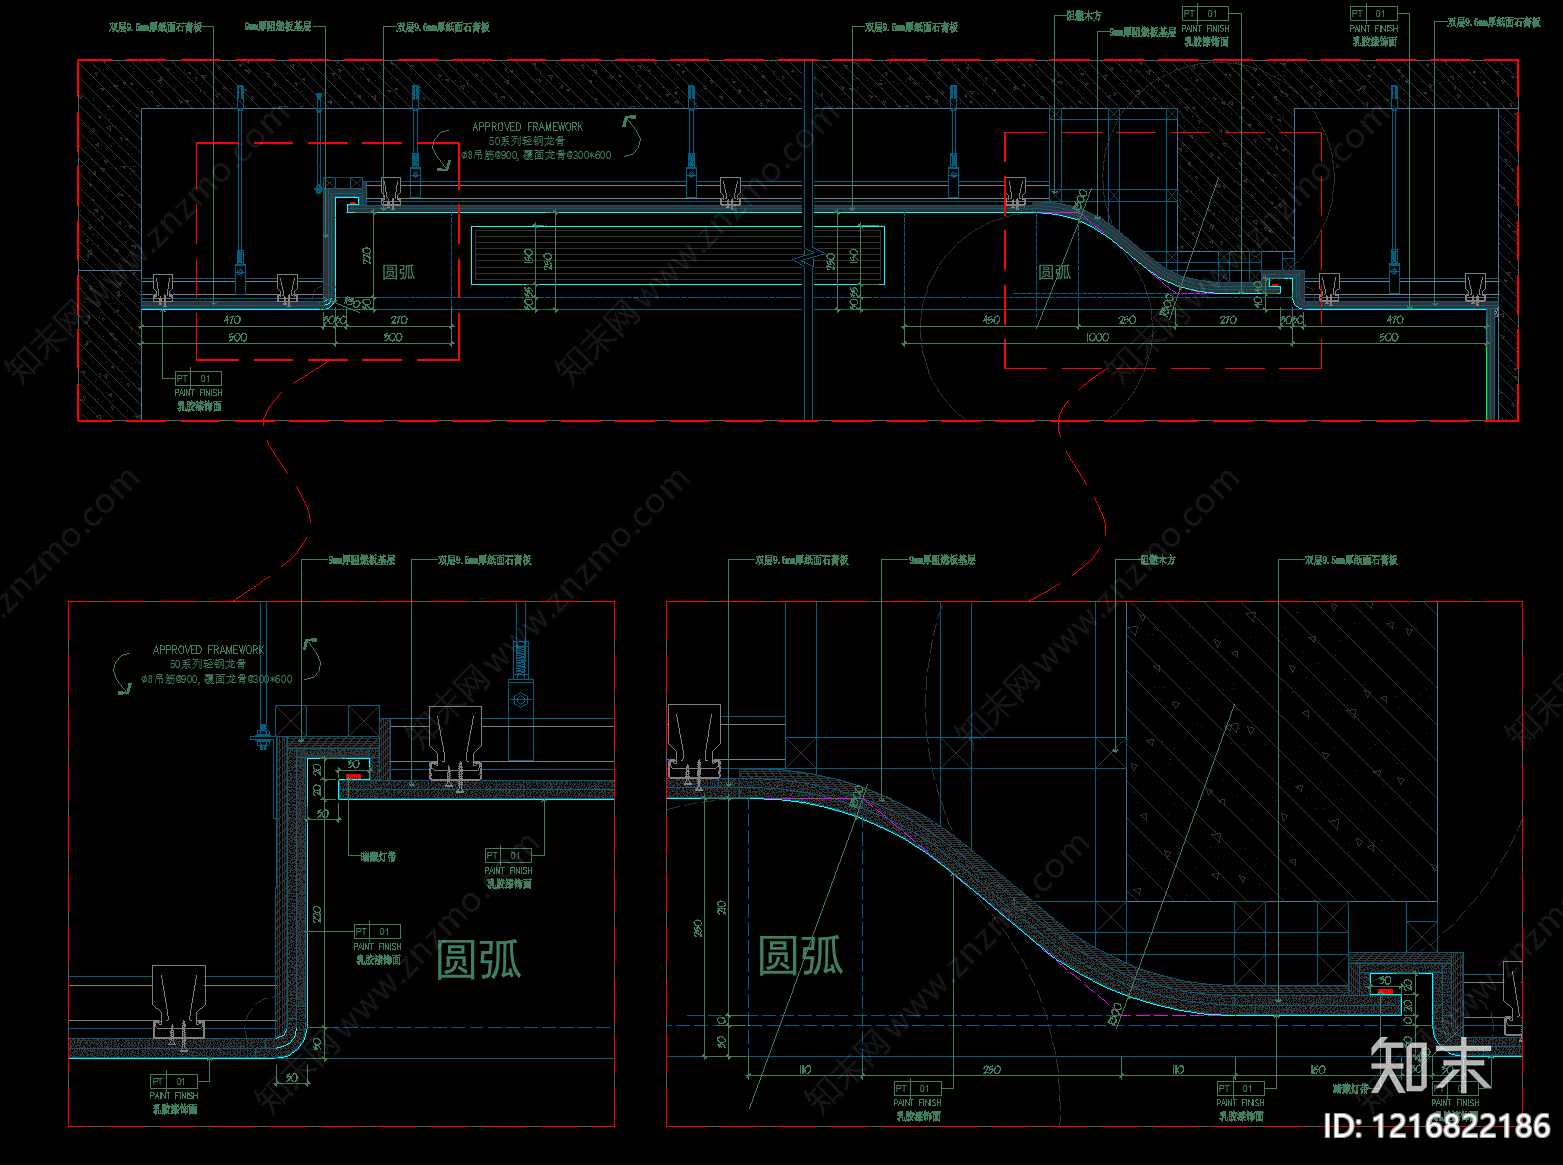Click "APPROVED FRAMEWORK" note in the upper section

[527, 127]
